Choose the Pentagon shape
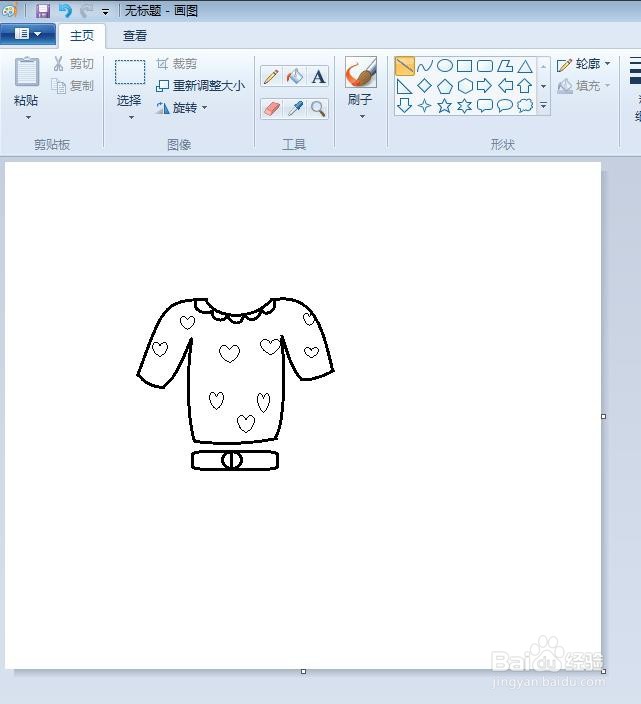 click(444, 86)
